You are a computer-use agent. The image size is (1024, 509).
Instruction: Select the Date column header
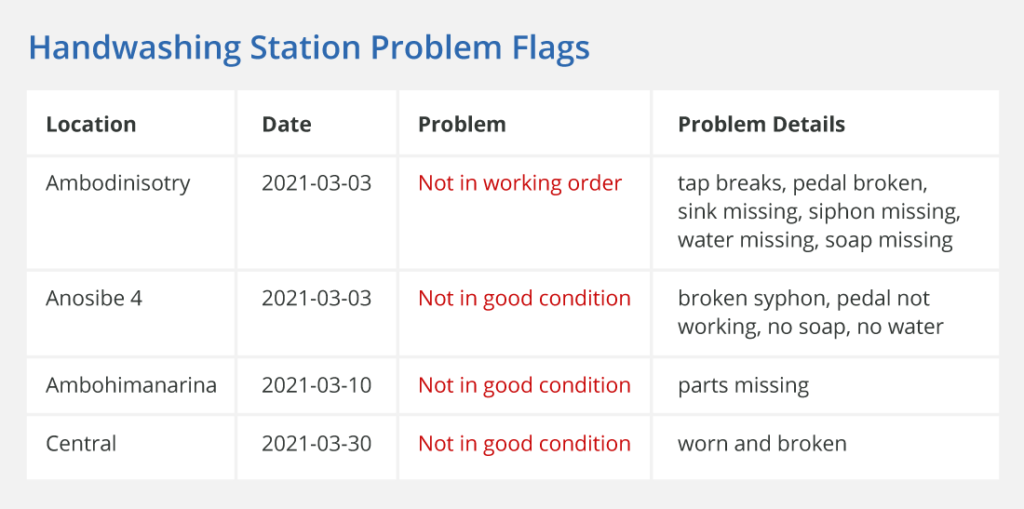coord(287,124)
